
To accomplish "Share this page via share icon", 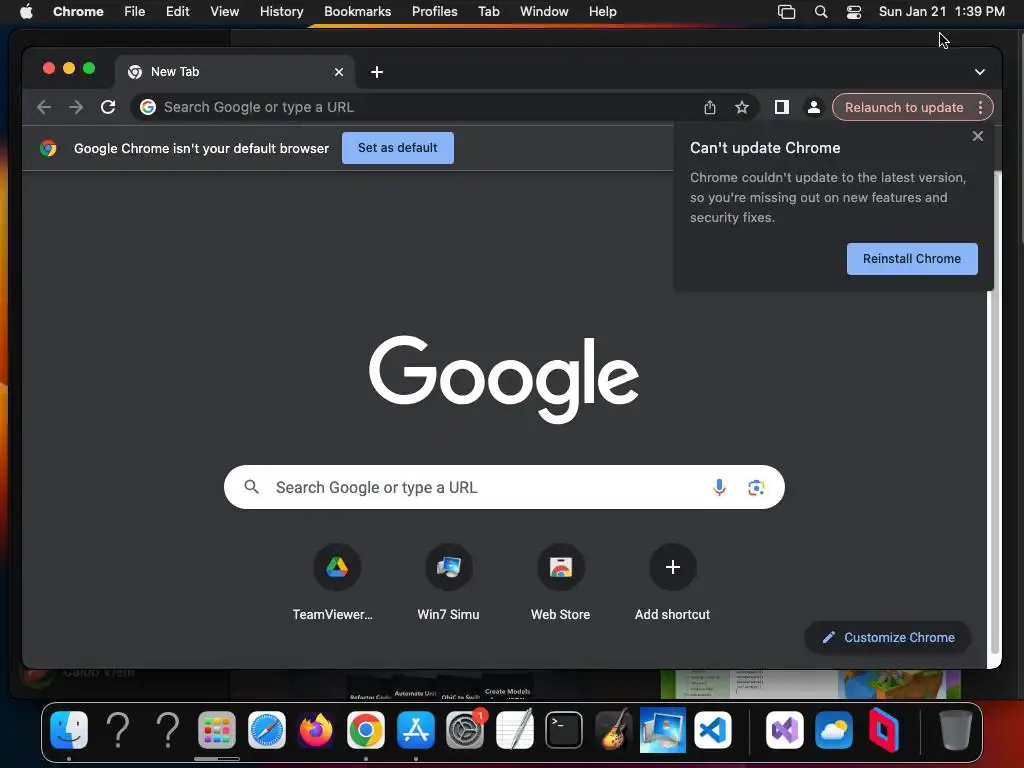I will tap(710, 107).
